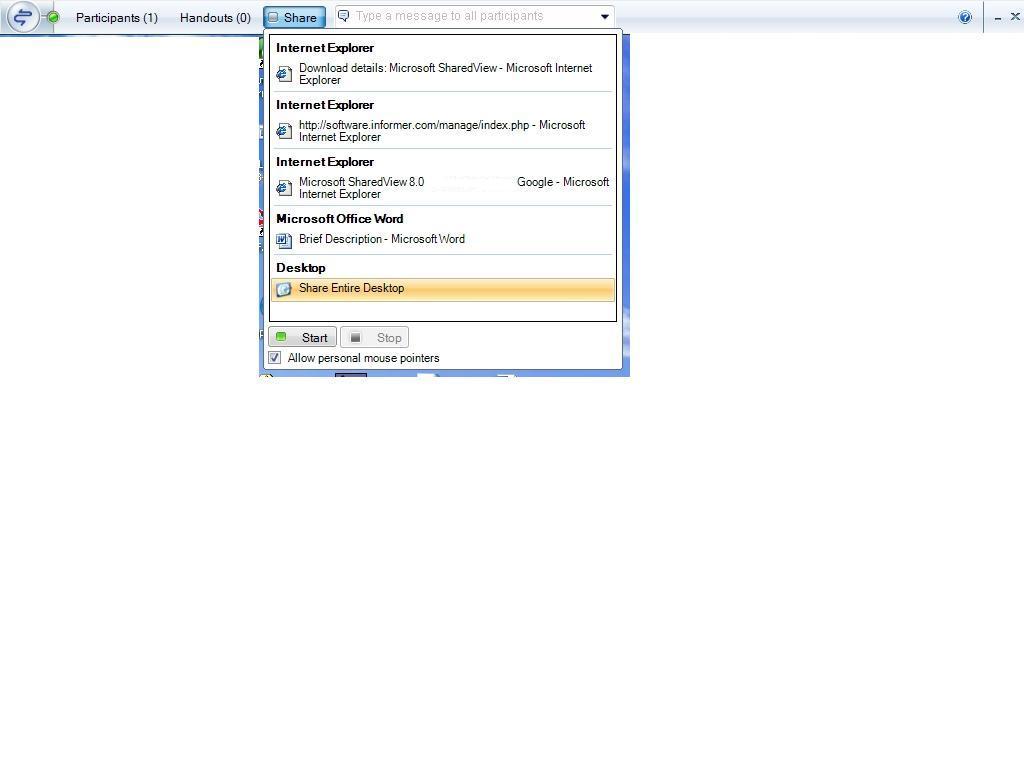Click the IE icon beside software.informer.com entry
1024x768 pixels.
[x=284, y=131]
